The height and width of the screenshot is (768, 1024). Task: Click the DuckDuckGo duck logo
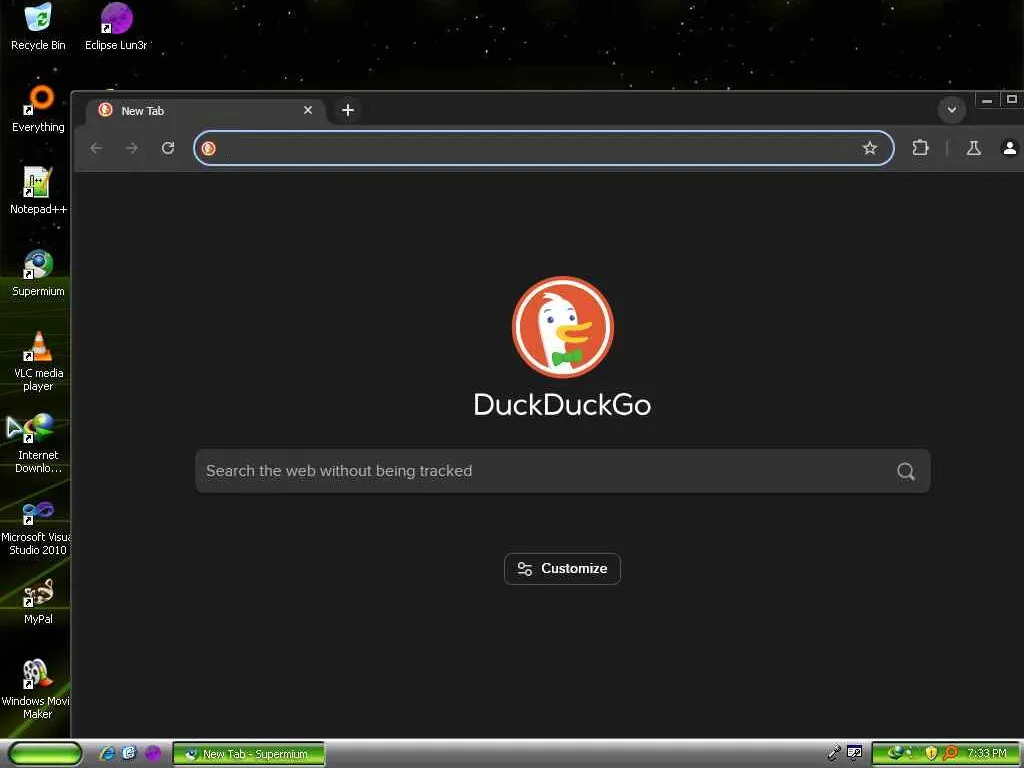point(563,327)
